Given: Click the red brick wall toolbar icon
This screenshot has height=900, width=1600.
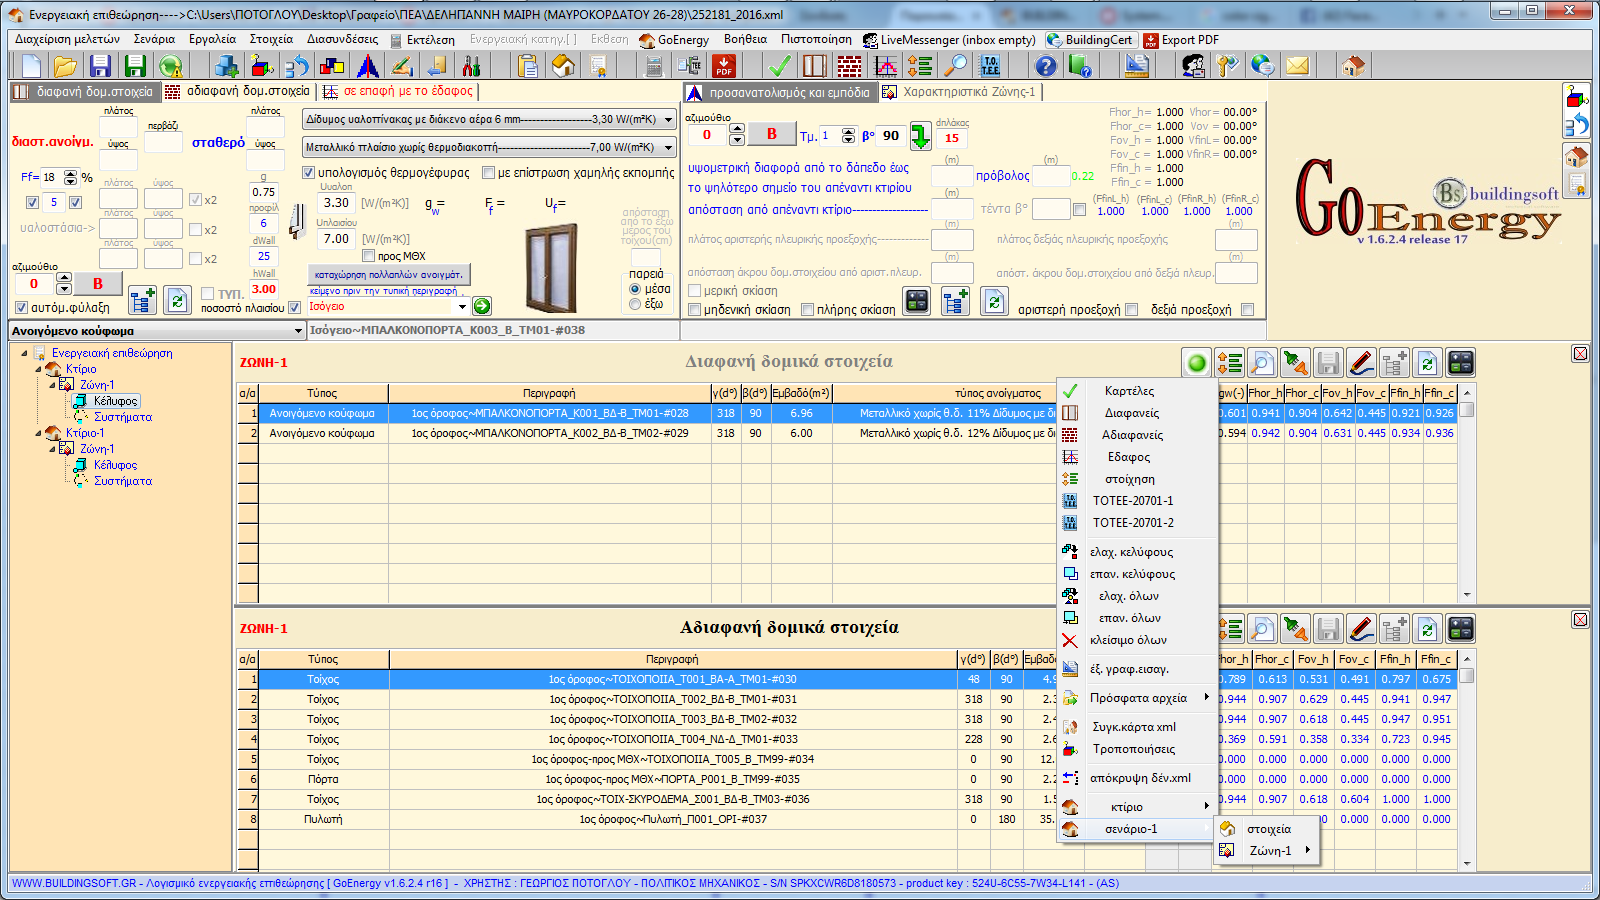Looking at the screenshot, I should tap(849, 66).
